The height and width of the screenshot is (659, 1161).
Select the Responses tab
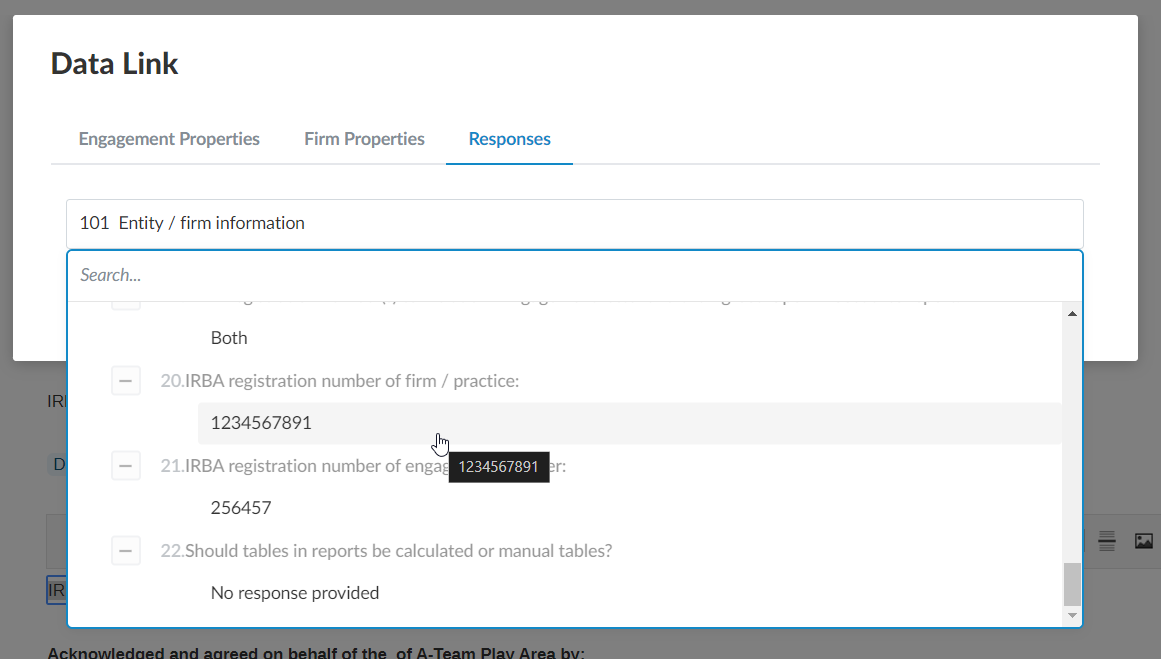coord(509,139)
